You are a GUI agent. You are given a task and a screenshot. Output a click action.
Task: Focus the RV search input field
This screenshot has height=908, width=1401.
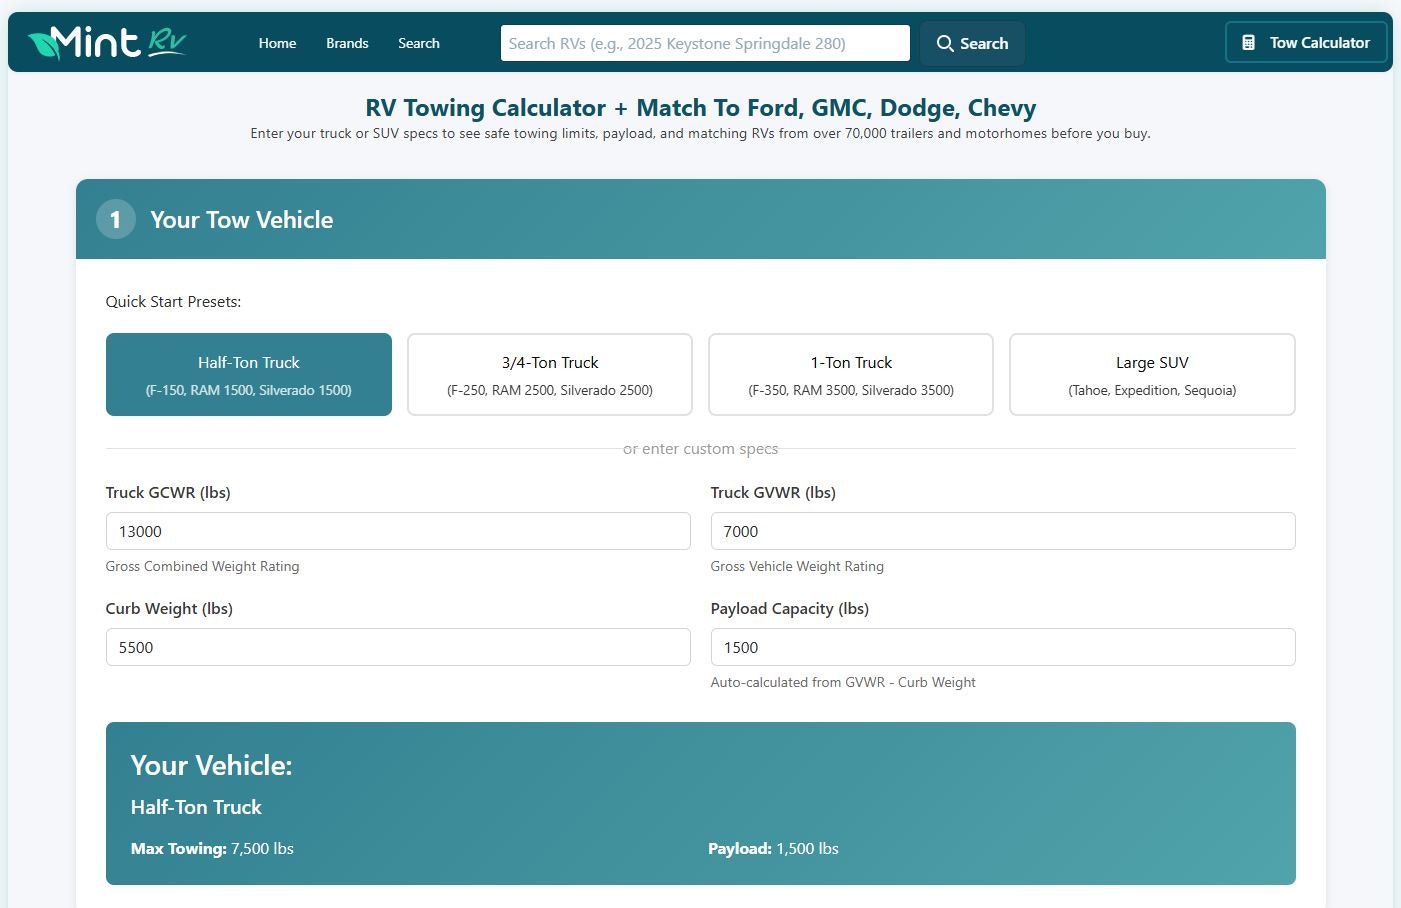[705, 42]
